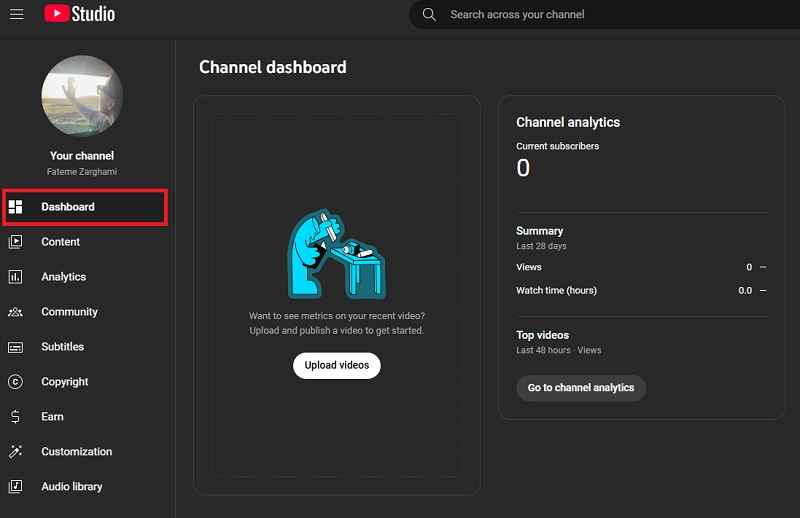The height and width of the screenshot is (518, 800).
Task: Open the hamburger menu icon
Action: [17, 14]
